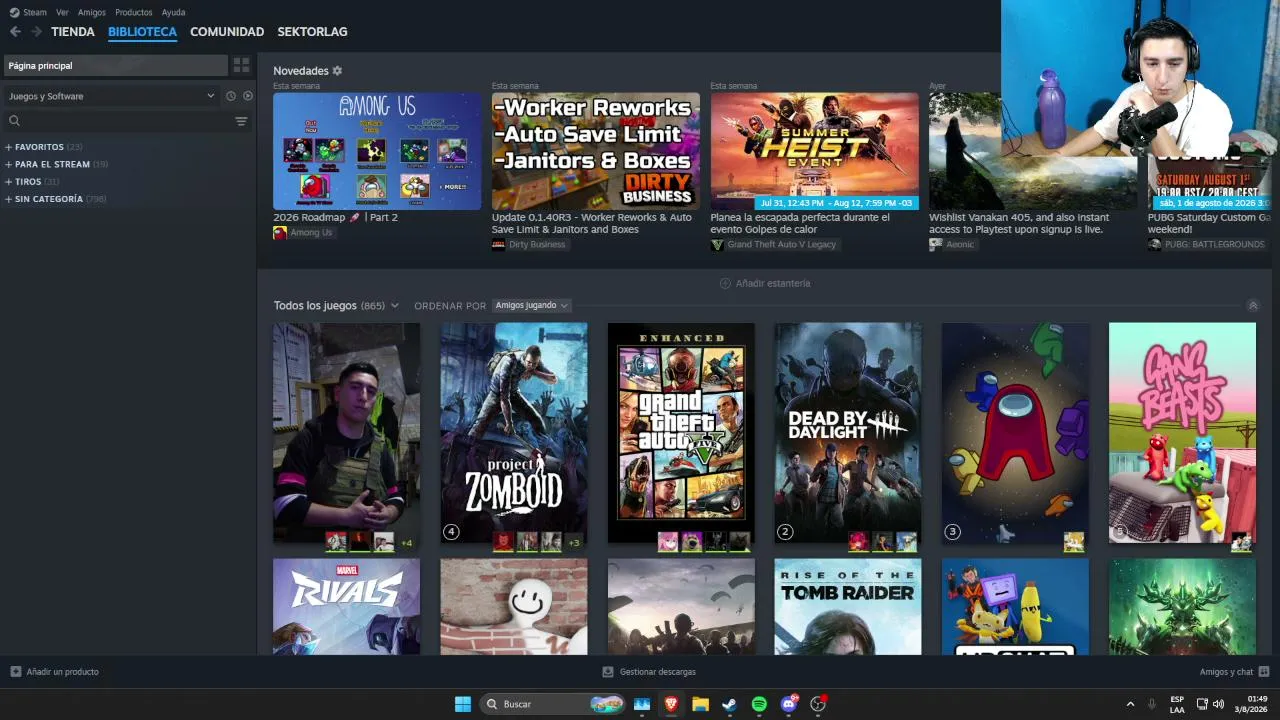Open OBS Studio from the taskbar
The height and width of the screenshot is (720, 1280).
pyautogui.click(x=818, y=704)
